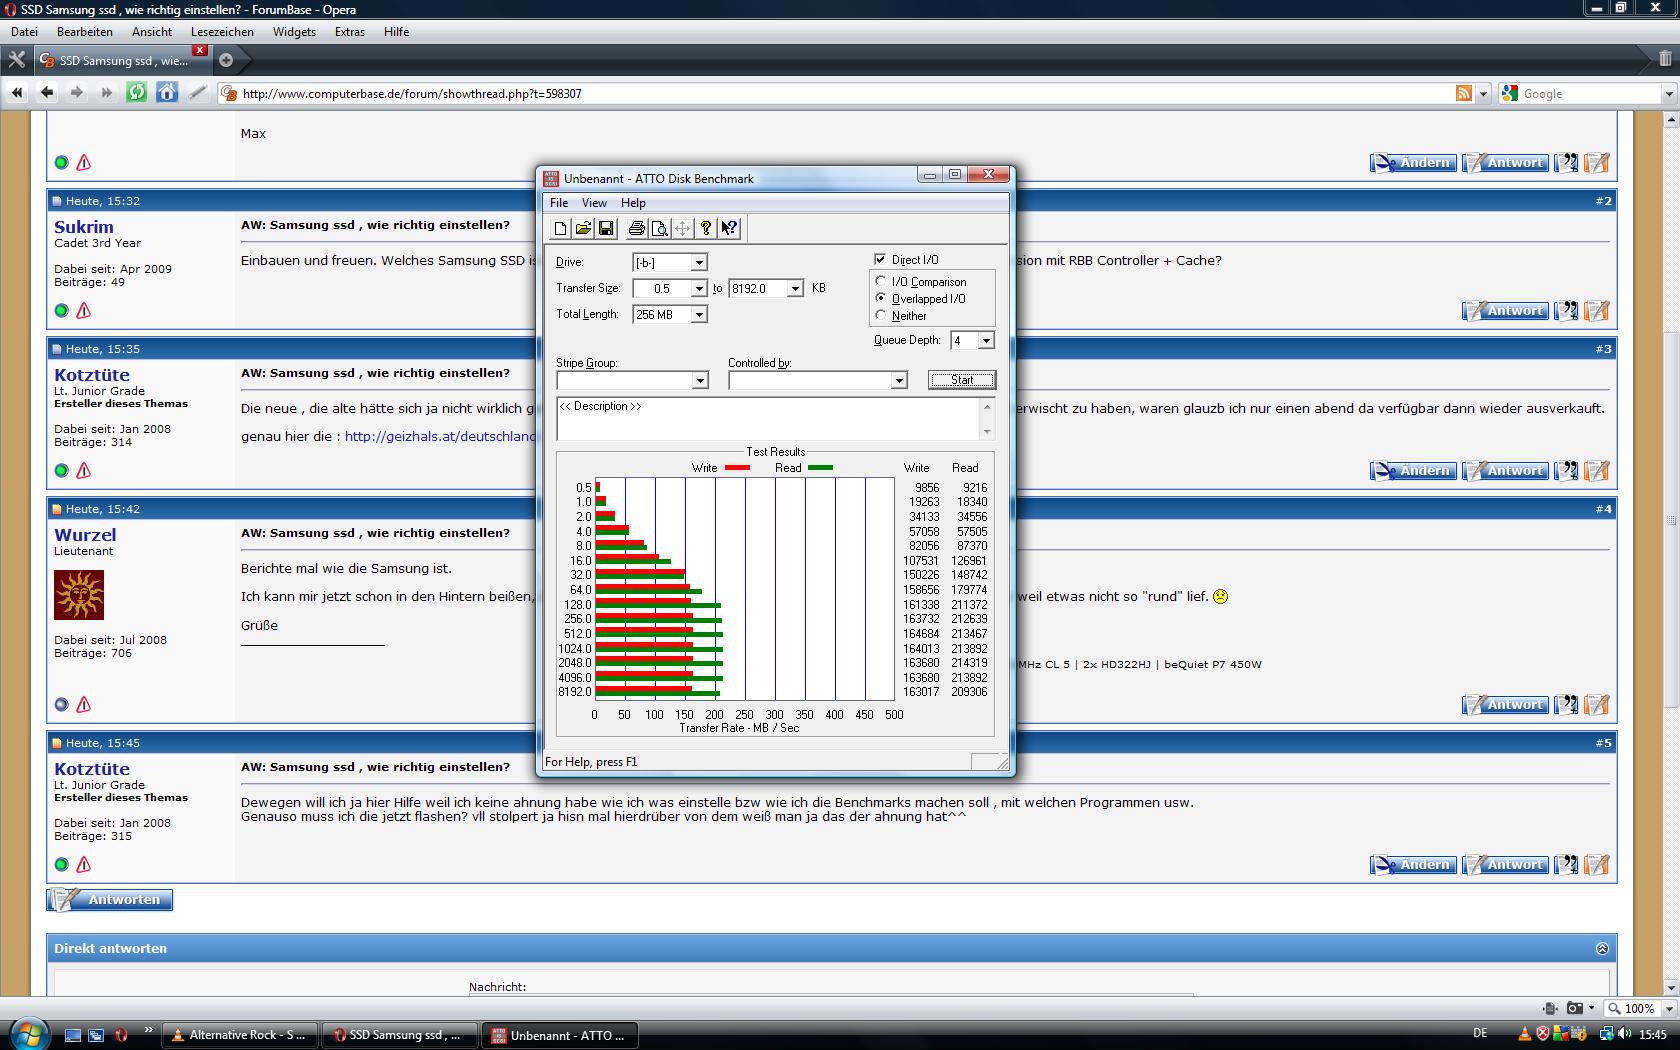Click the report warning icon in Sukrim's post
Screen dimensions: 1680x1050
point(84,310)
